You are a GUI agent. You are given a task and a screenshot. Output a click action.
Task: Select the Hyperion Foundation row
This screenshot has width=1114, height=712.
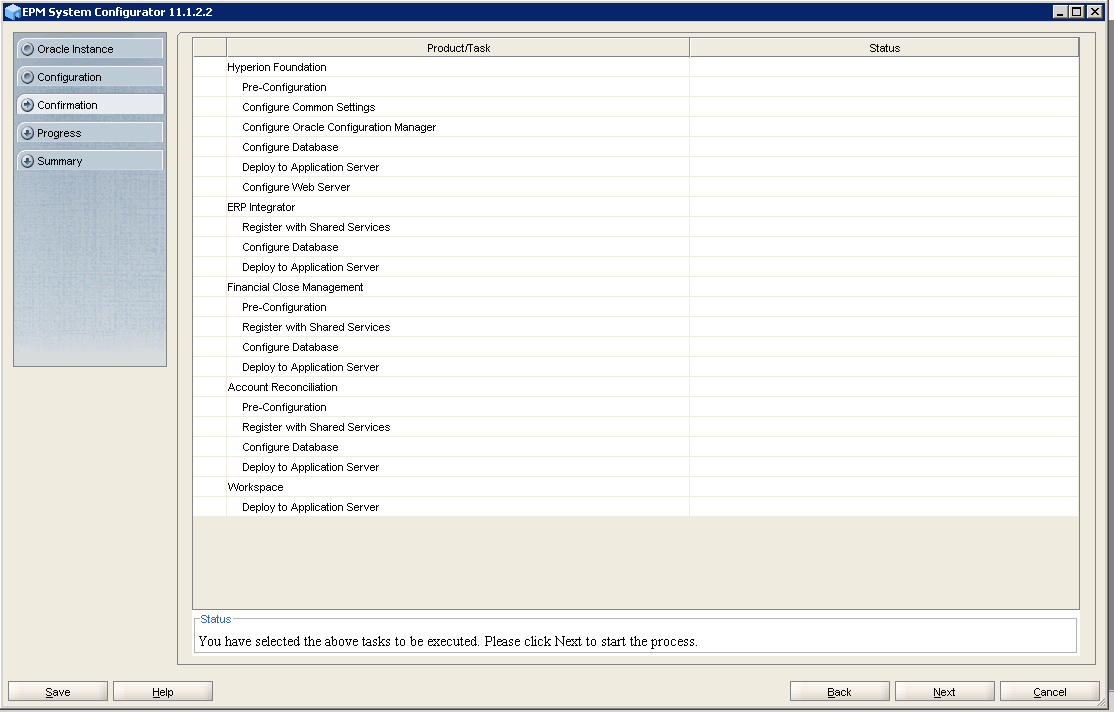point(636,67)
